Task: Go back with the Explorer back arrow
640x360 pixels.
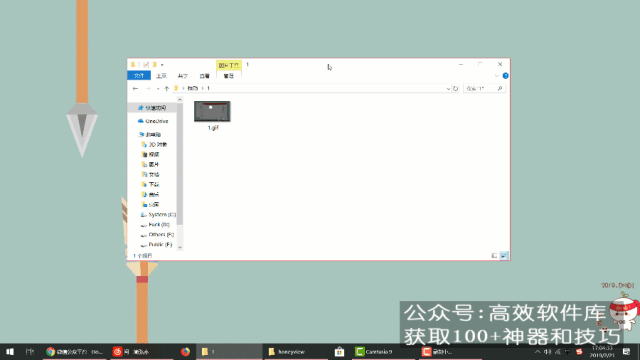Action: click(135, 89)
